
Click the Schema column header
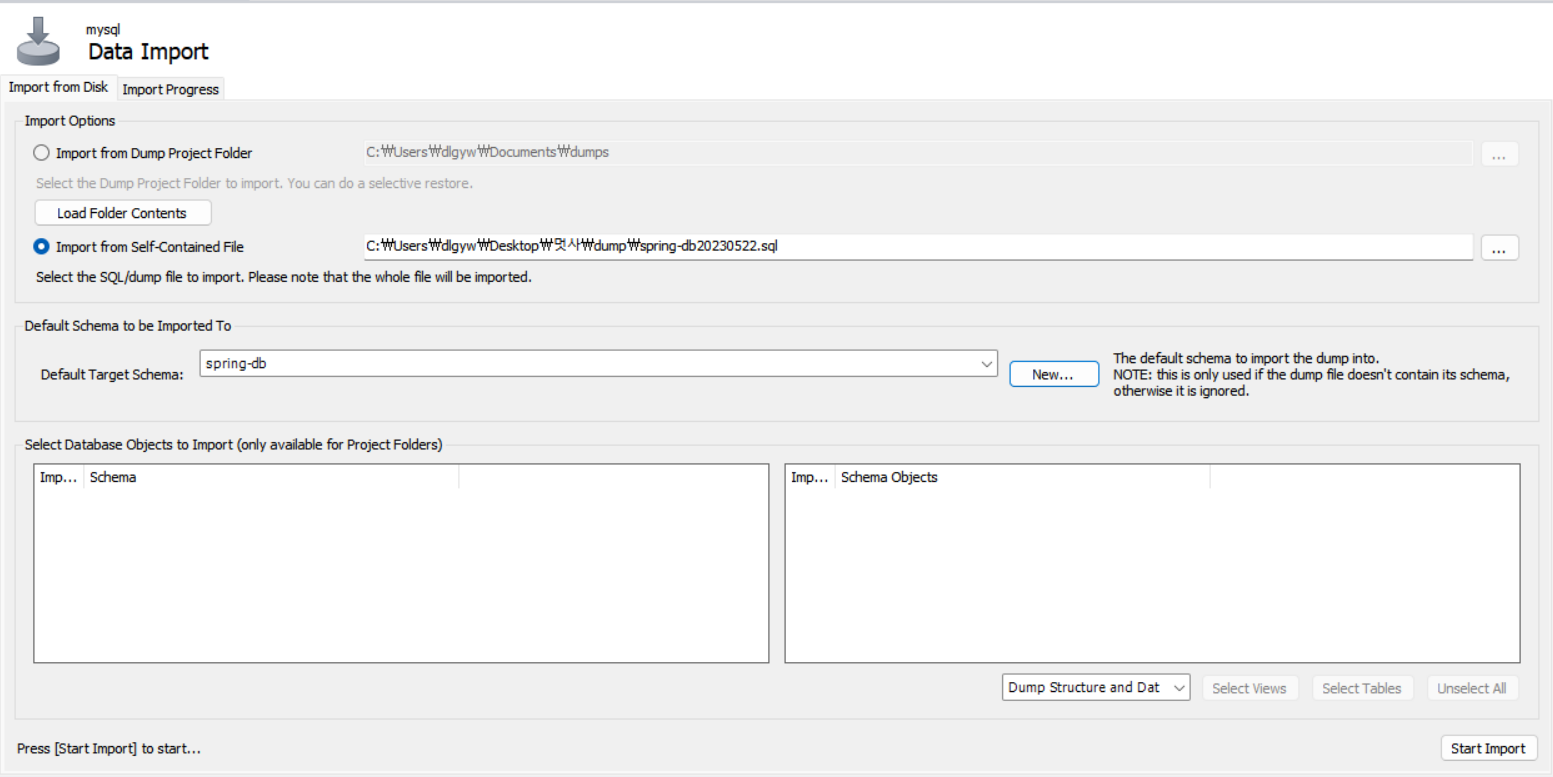(271, 477)
